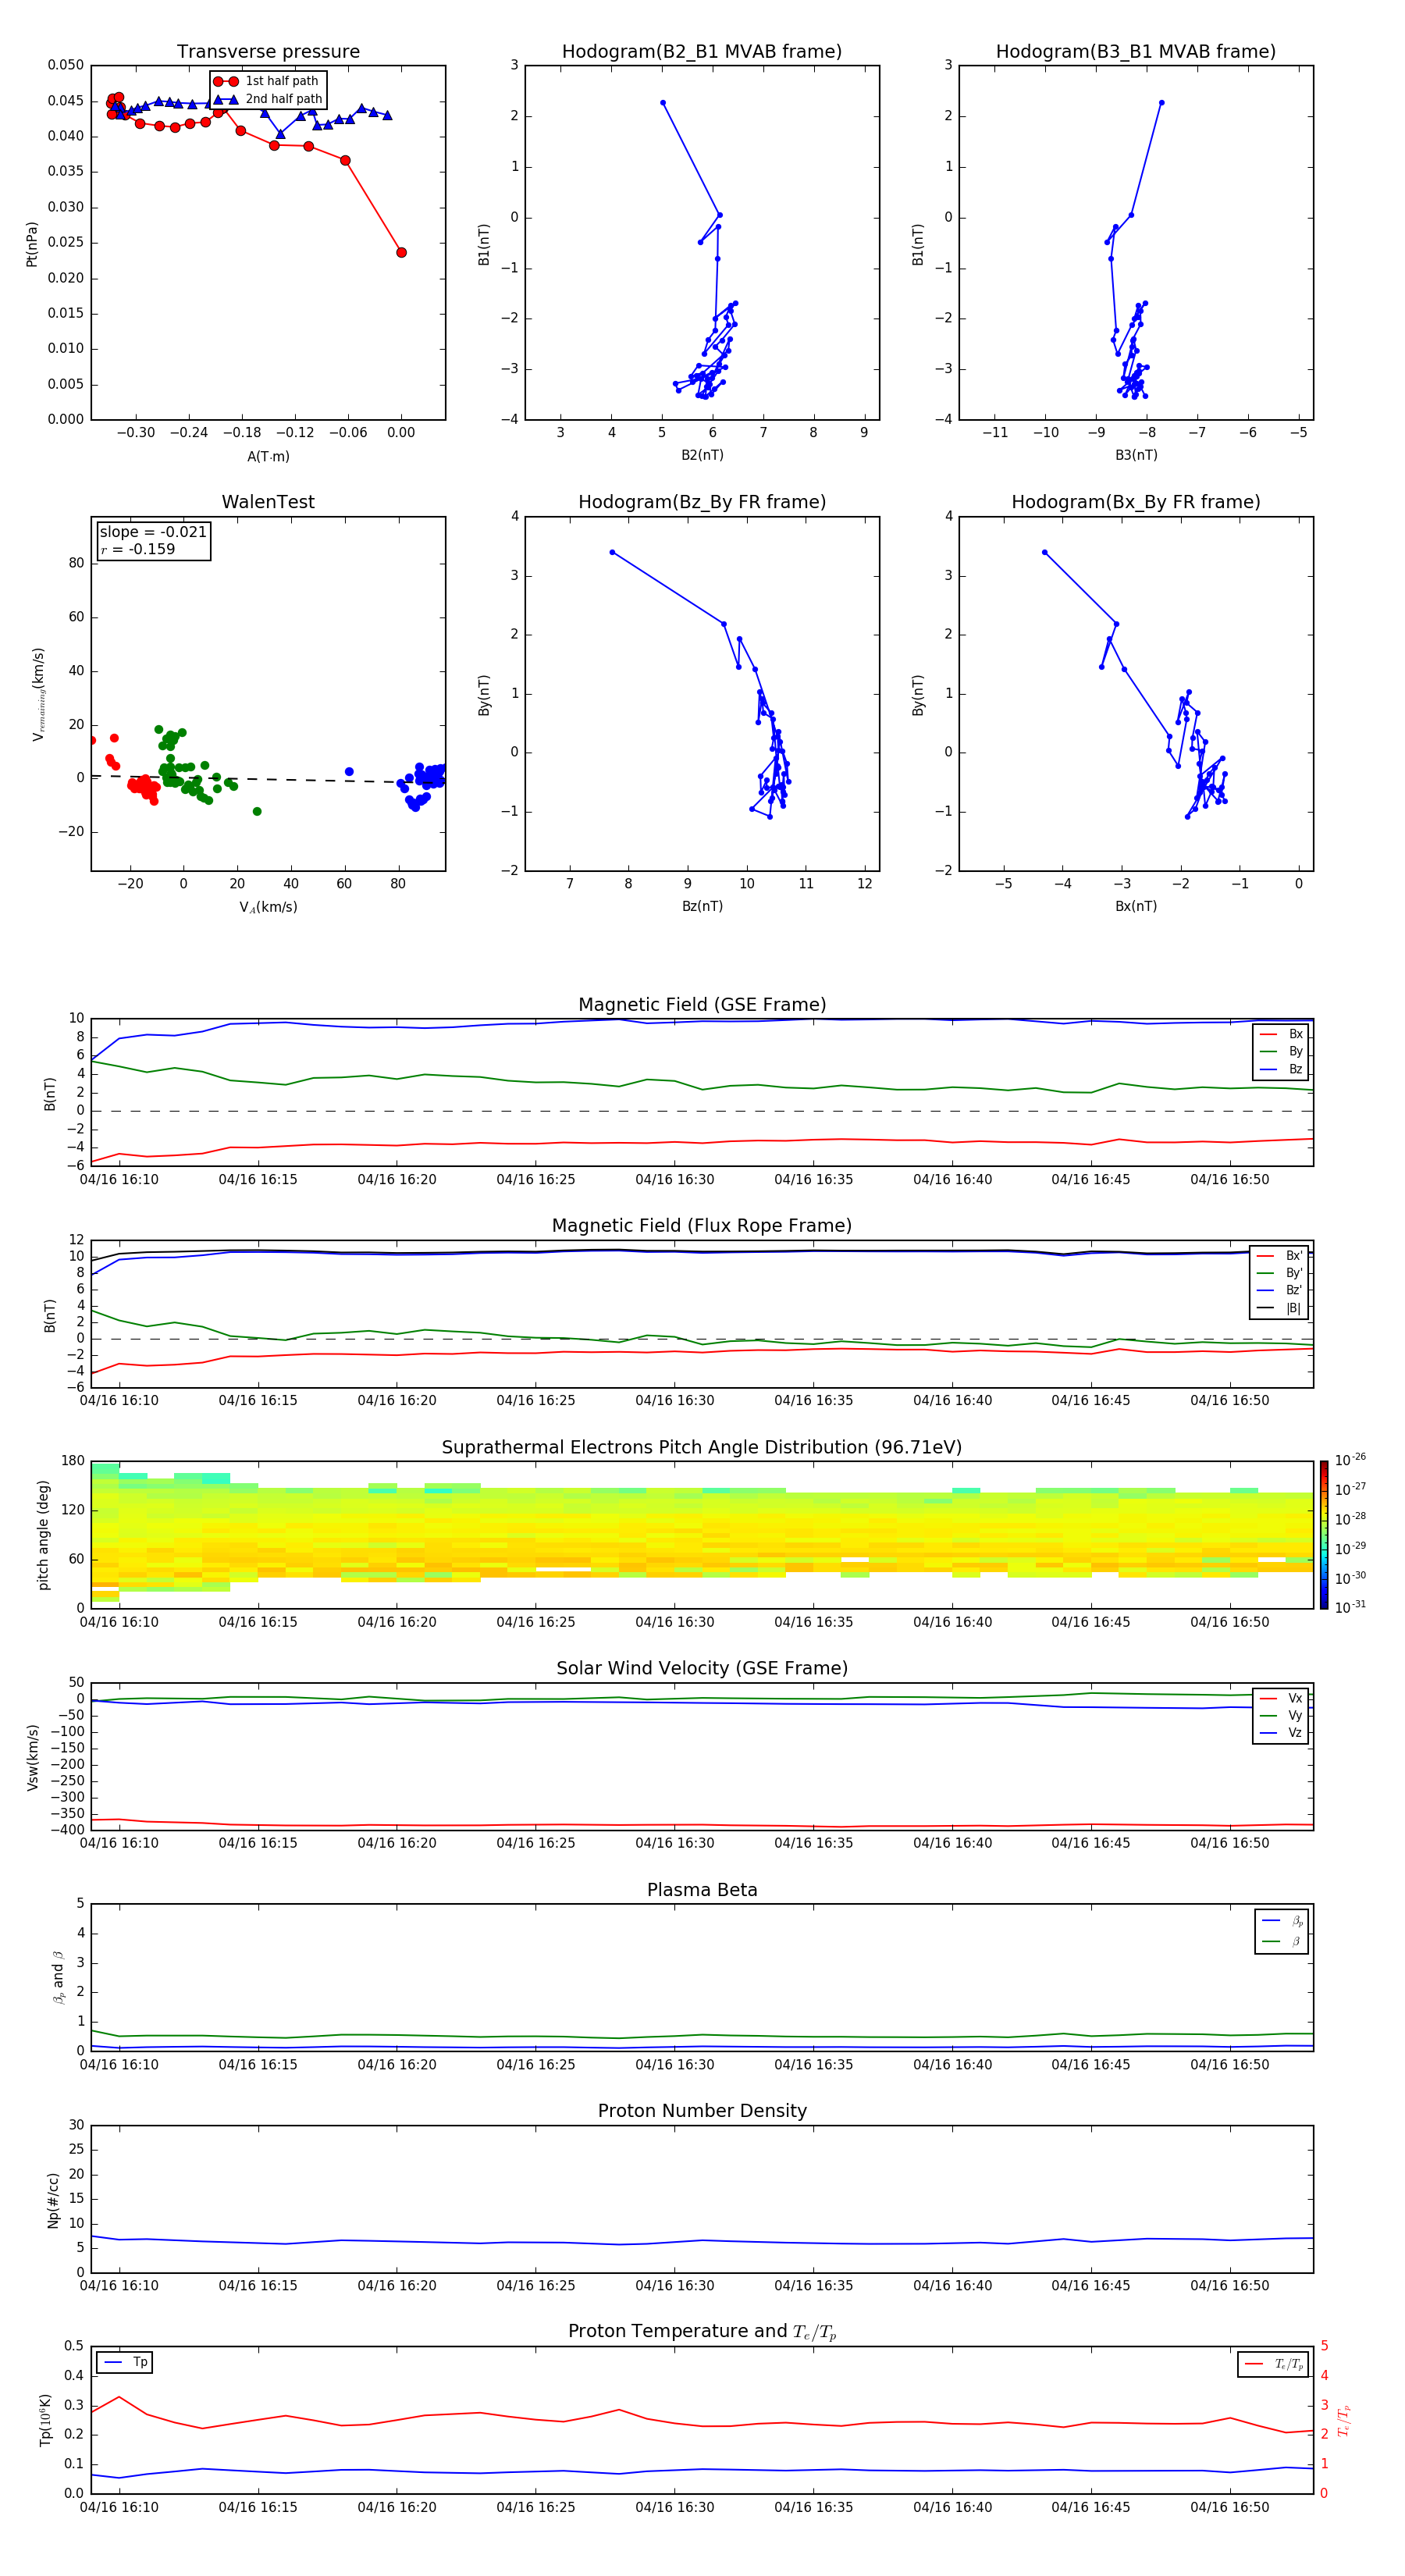Click the 'B3(nT)' x-axis label

pos(1136,455)
